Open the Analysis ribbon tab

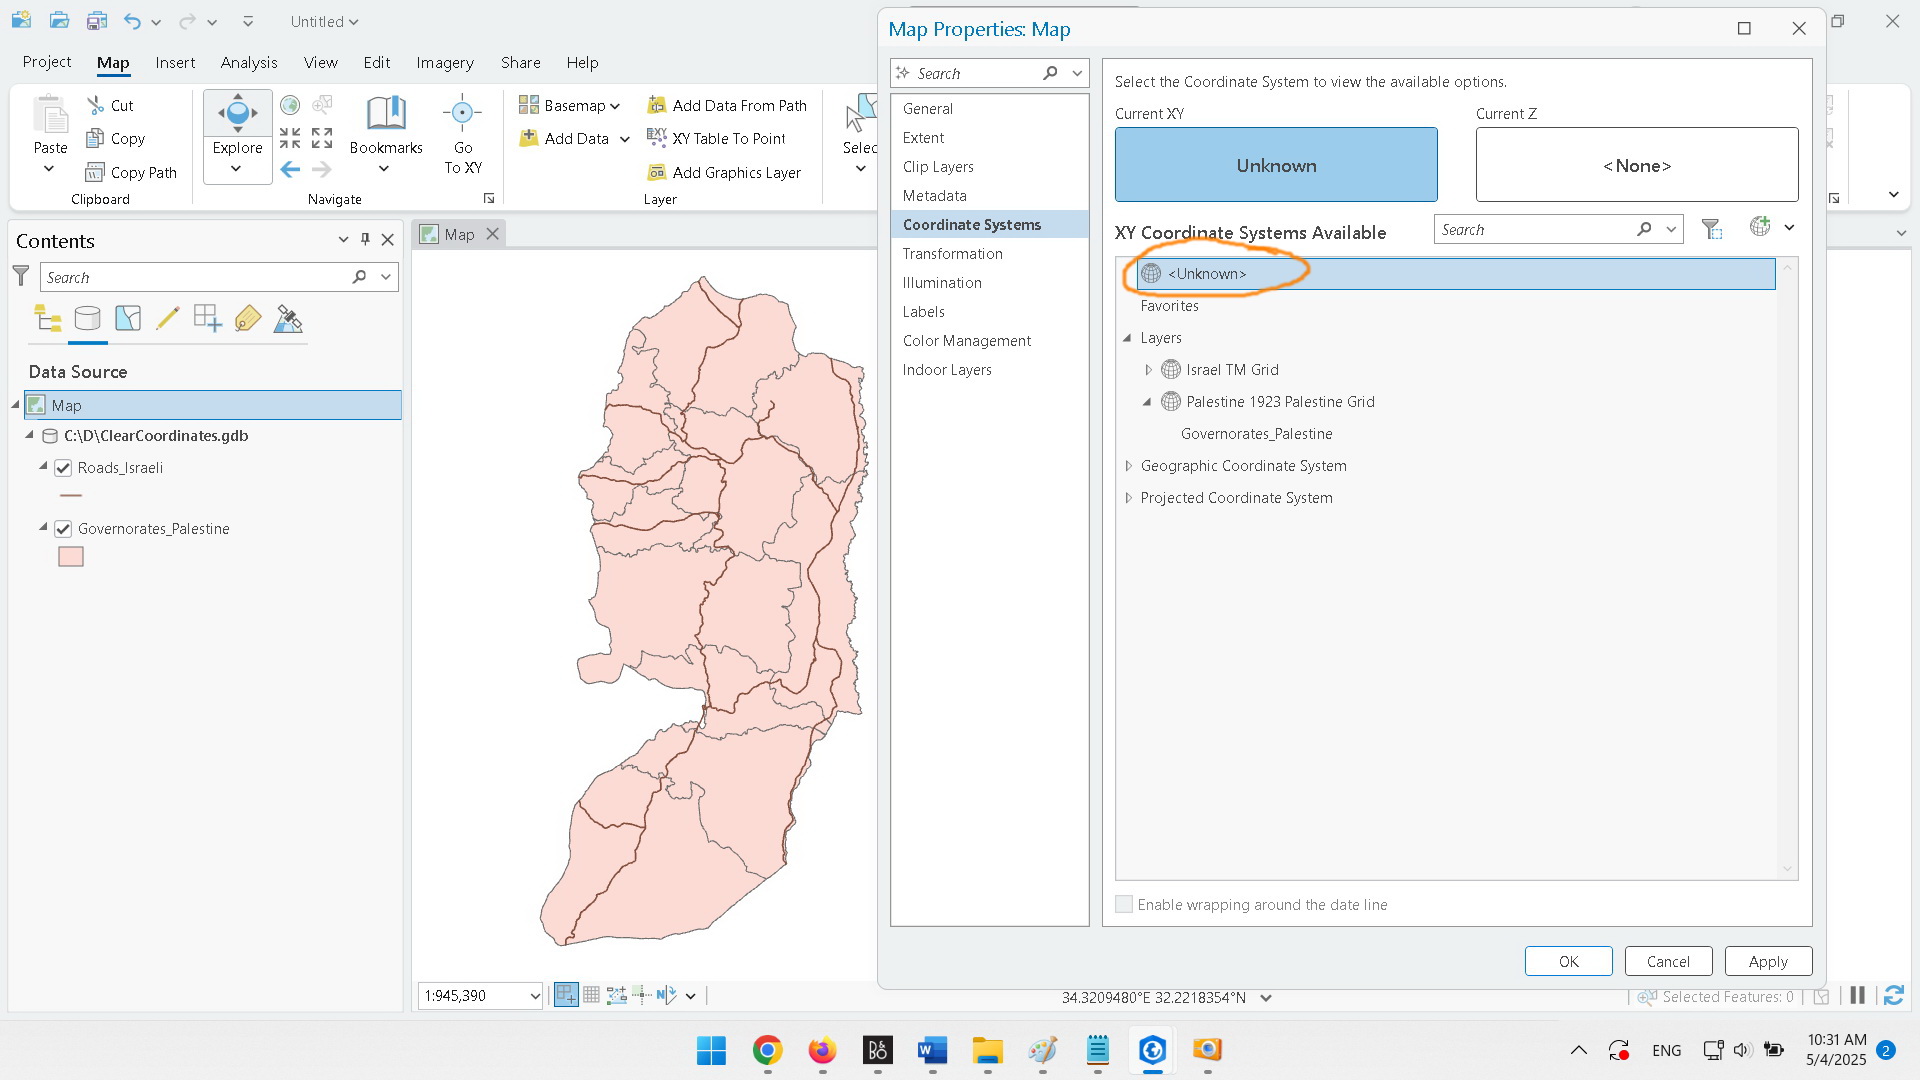[x=249, y=62]
